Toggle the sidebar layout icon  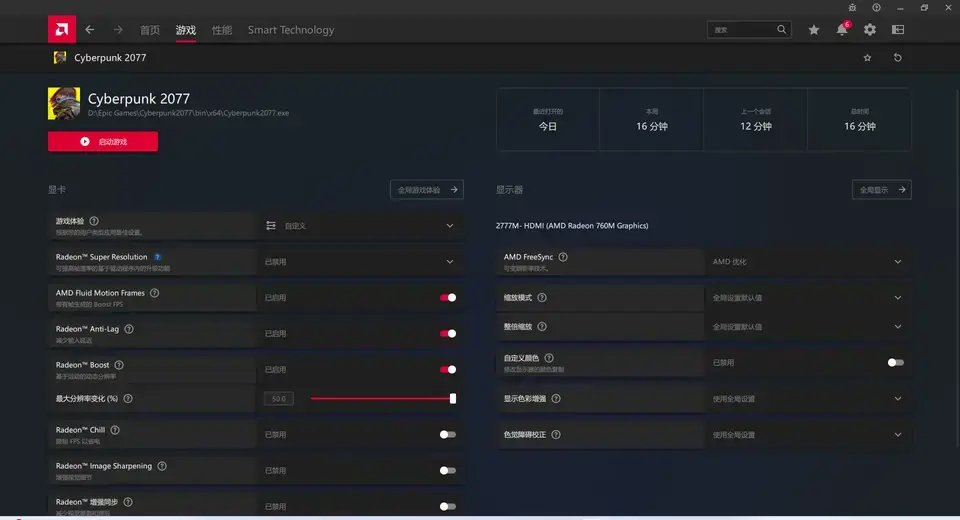click(x=898, y=29)
